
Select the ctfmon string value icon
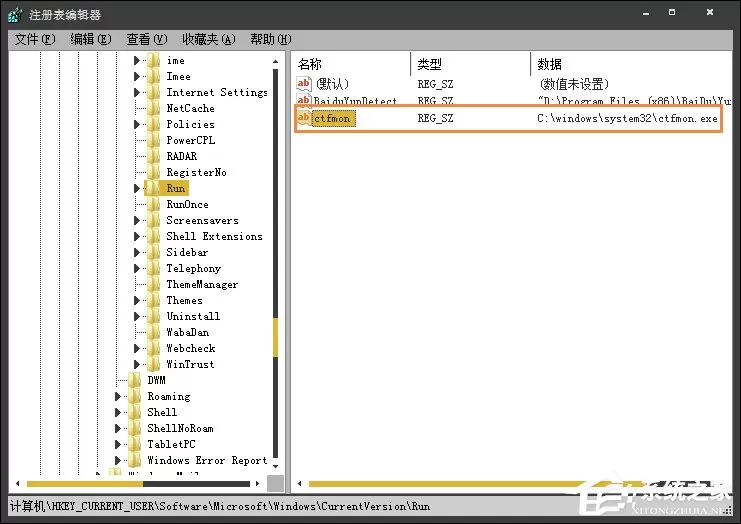tap(303, 118)
